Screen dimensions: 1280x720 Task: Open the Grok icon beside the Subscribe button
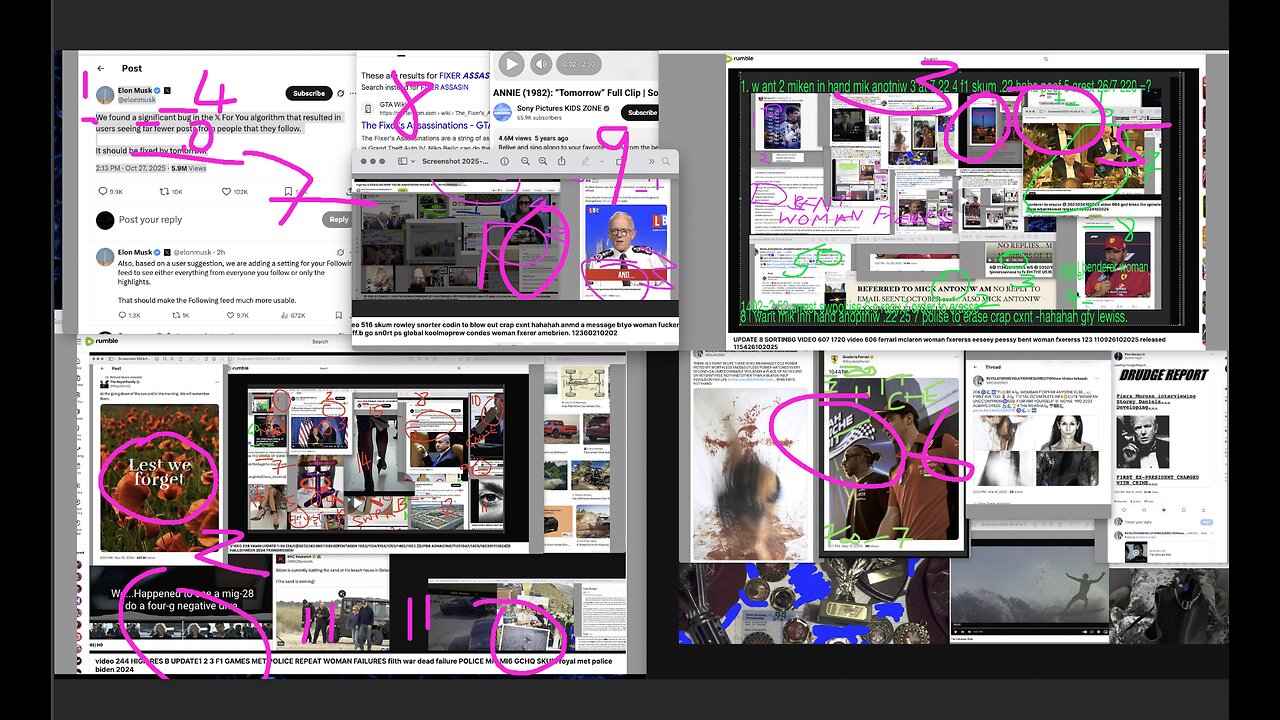click(x=342, y=93)
